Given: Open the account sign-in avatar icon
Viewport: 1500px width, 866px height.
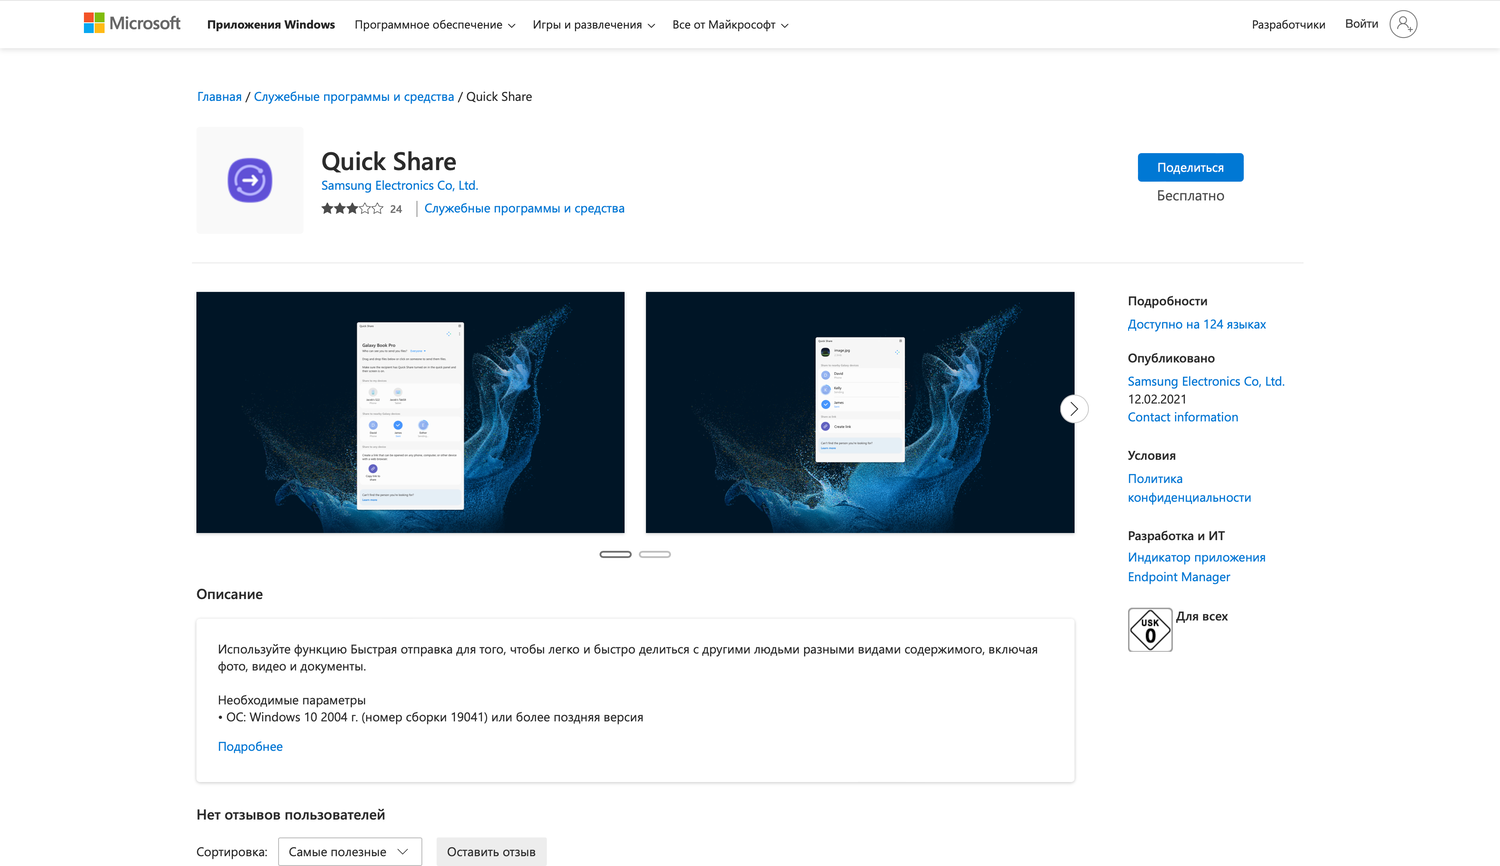Looking at the screenshot, I should (1403, 24).
